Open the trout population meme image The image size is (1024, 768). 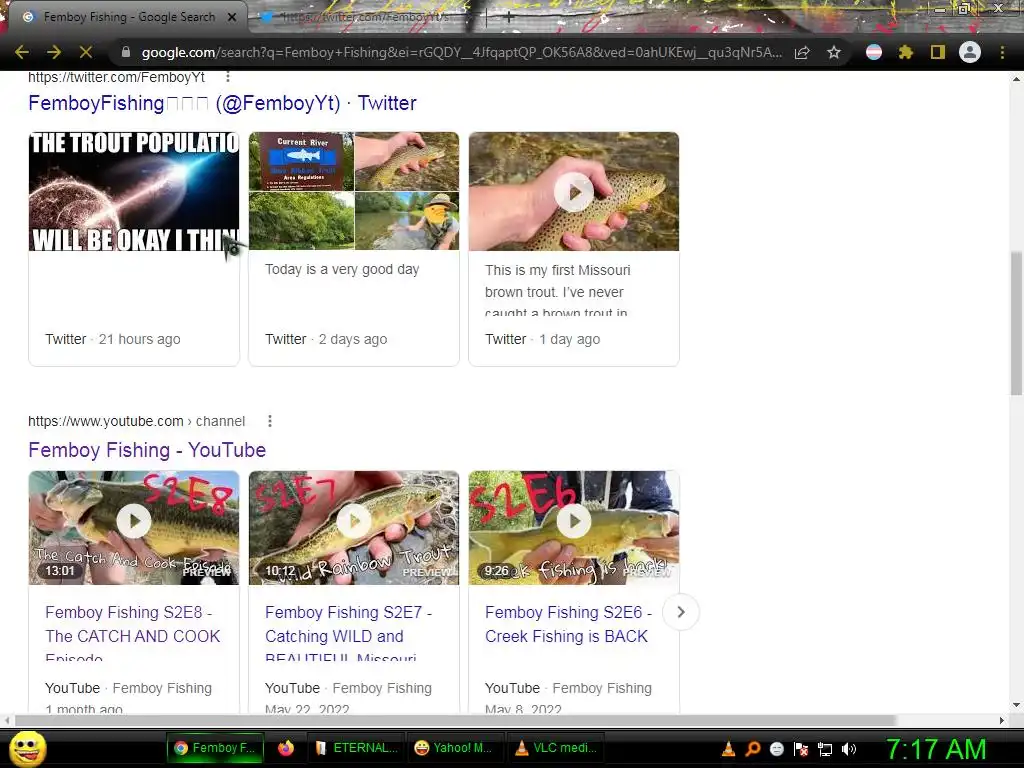[x=134, y=191]
